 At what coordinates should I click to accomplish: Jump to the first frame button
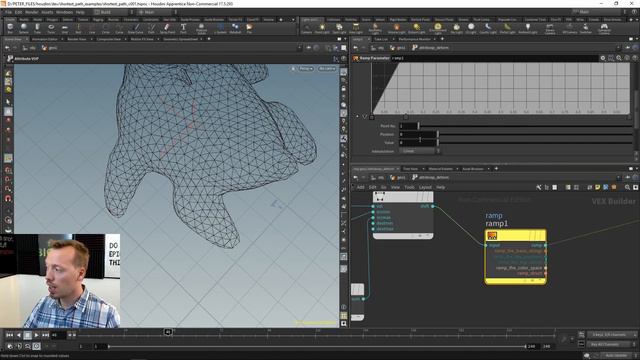(x=9, y=335)
